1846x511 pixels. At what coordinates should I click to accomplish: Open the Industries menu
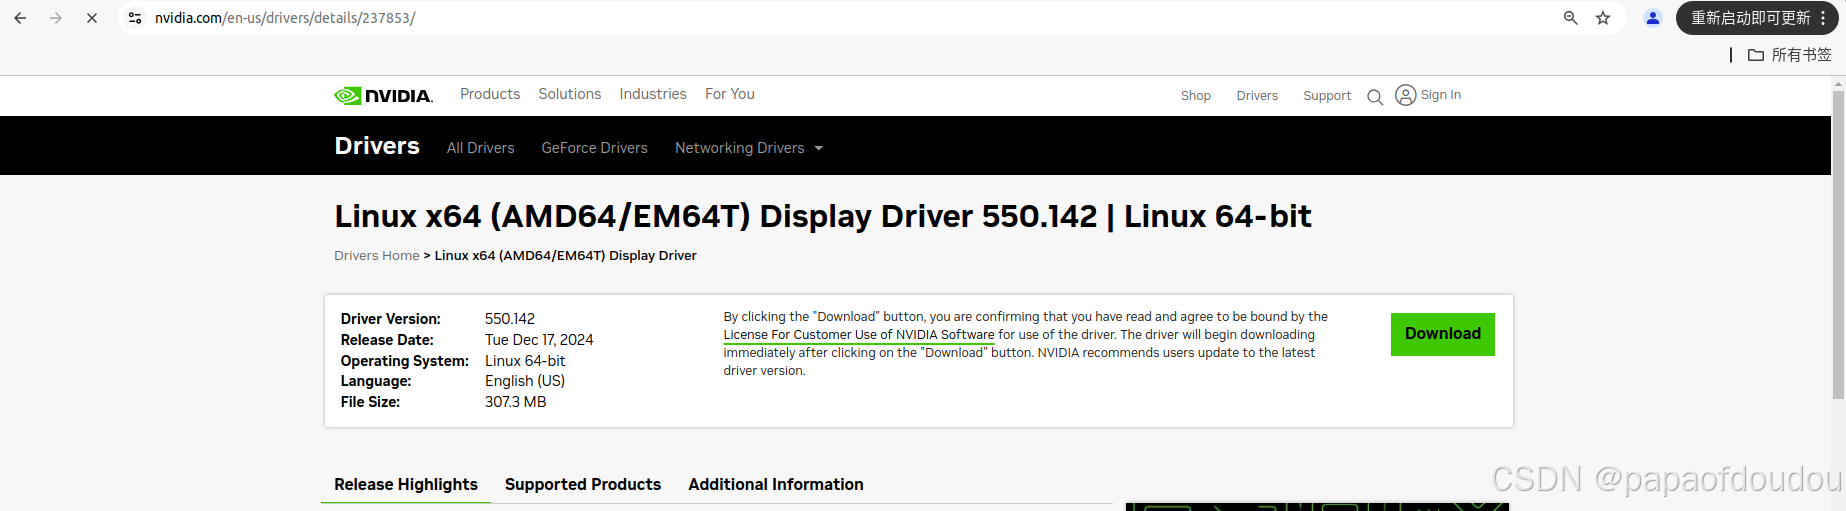pyautogui.click(x=653, y=94)
